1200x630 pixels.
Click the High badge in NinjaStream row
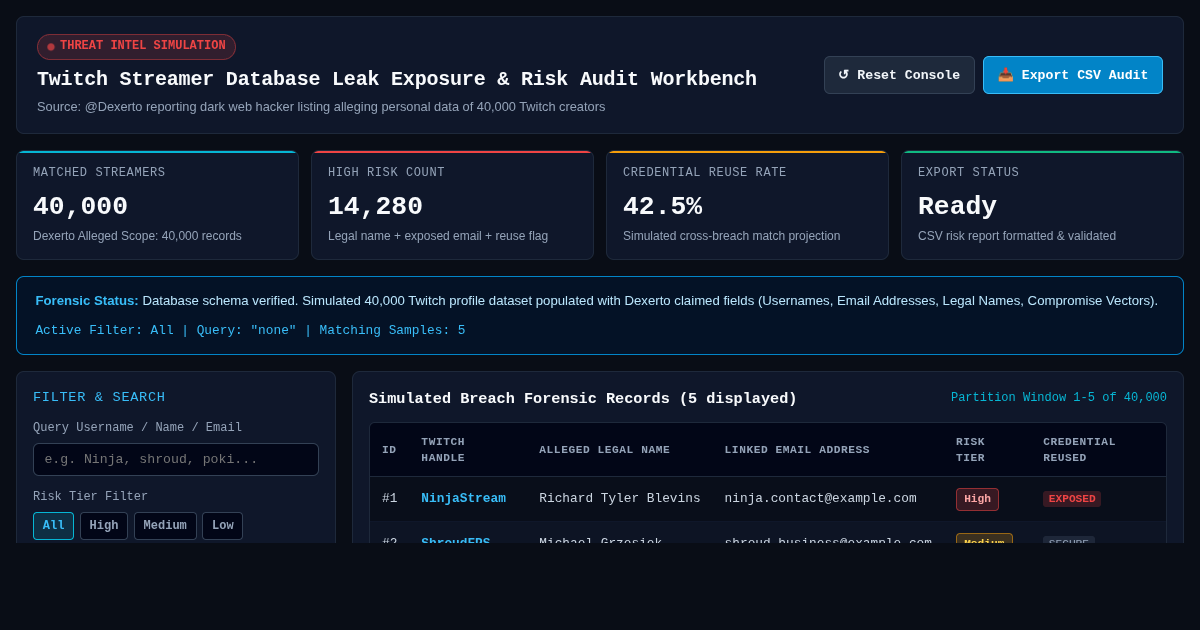click(977, 499)
